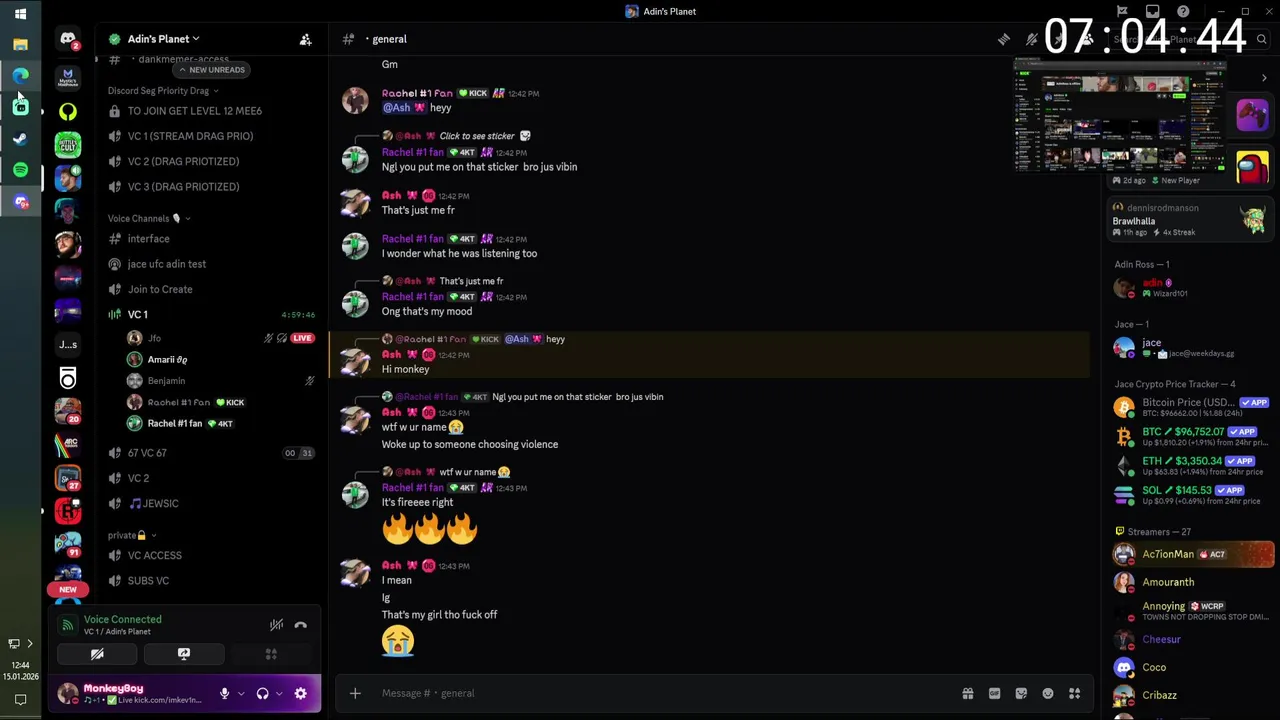Disconnect from the voice call

point(300,625)
